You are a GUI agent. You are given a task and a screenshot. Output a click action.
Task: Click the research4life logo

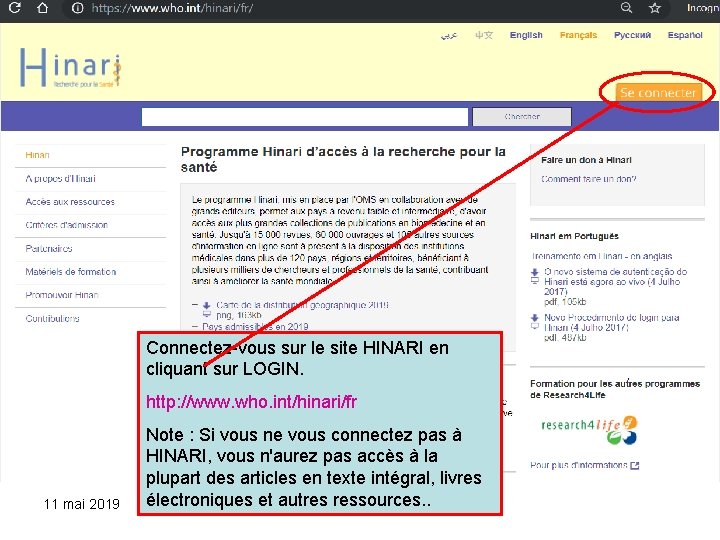click(590, 430)
